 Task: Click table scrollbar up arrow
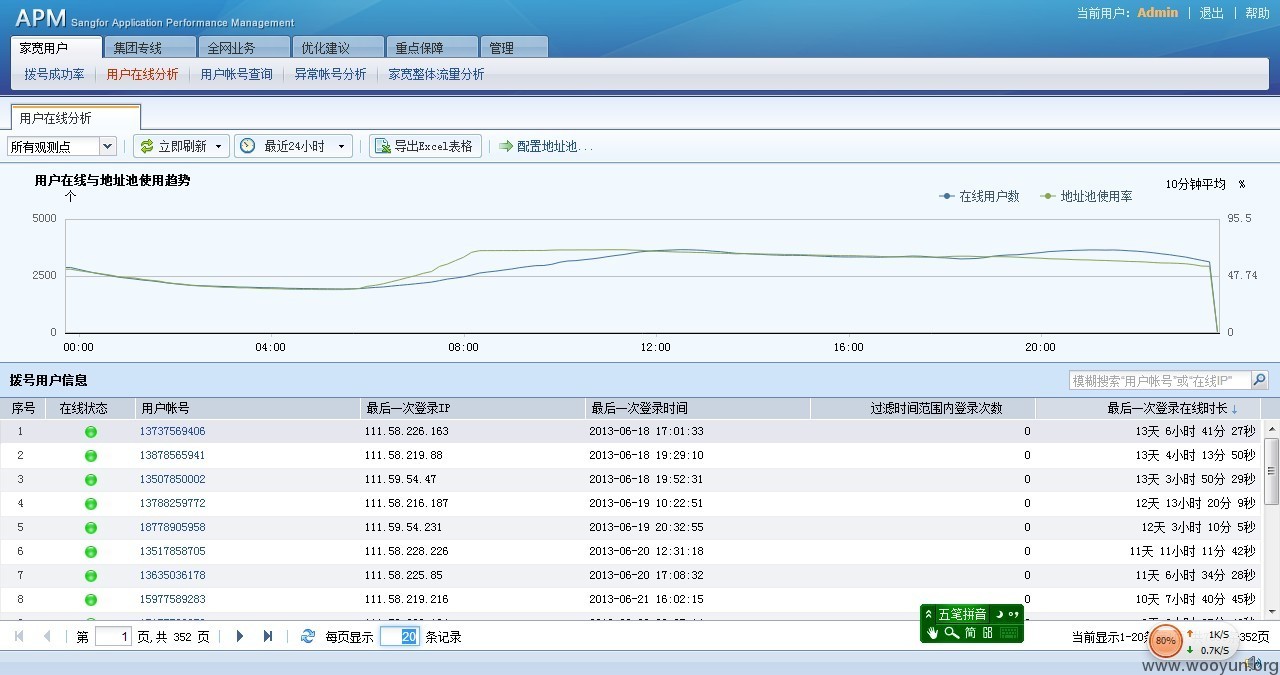[1272, 428]
